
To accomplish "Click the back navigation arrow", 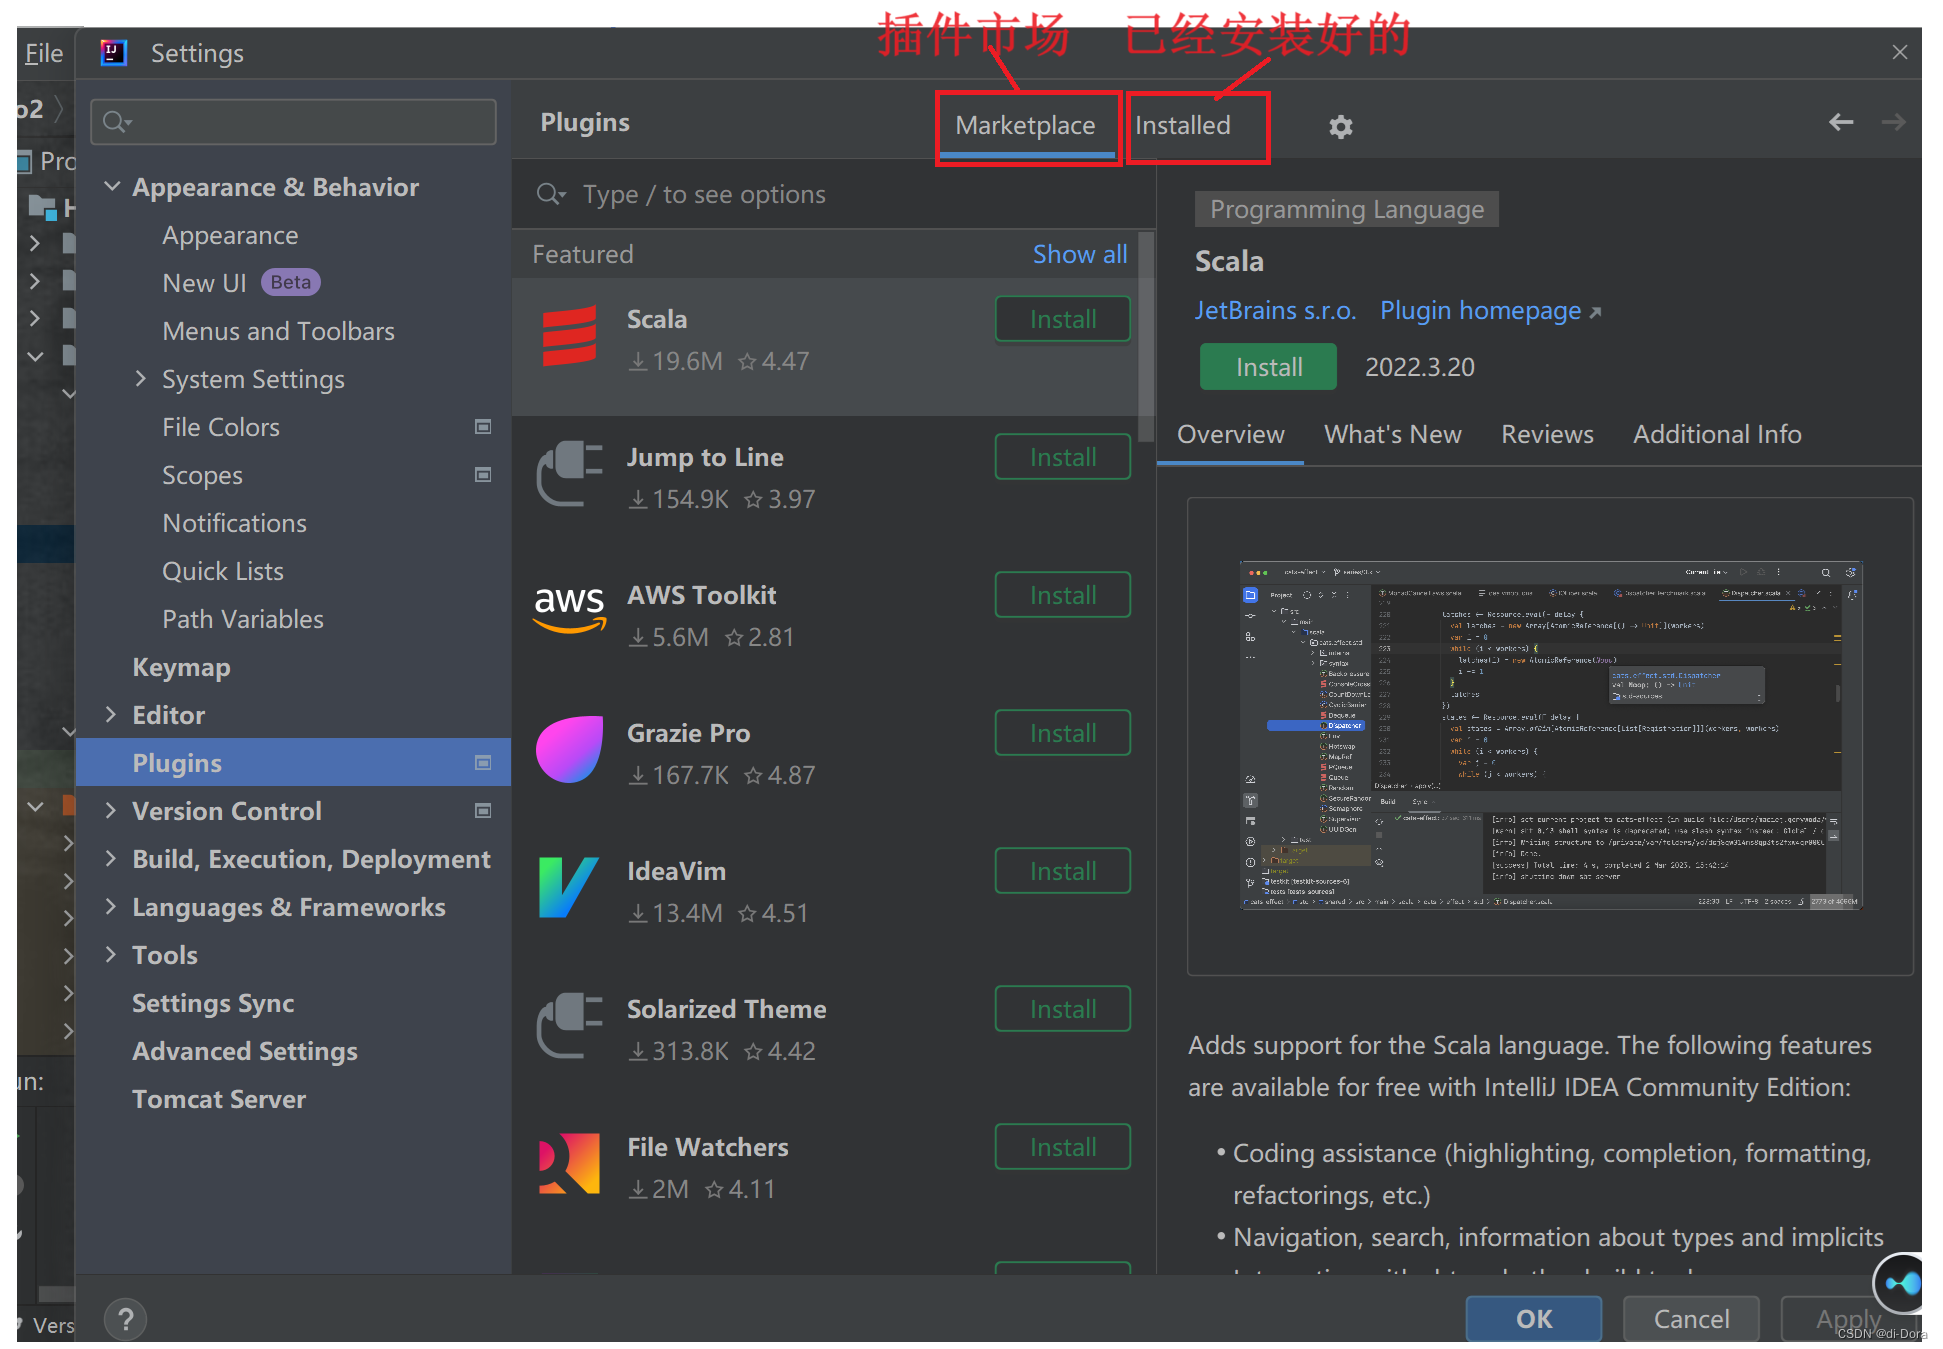I will point(1840,122).
